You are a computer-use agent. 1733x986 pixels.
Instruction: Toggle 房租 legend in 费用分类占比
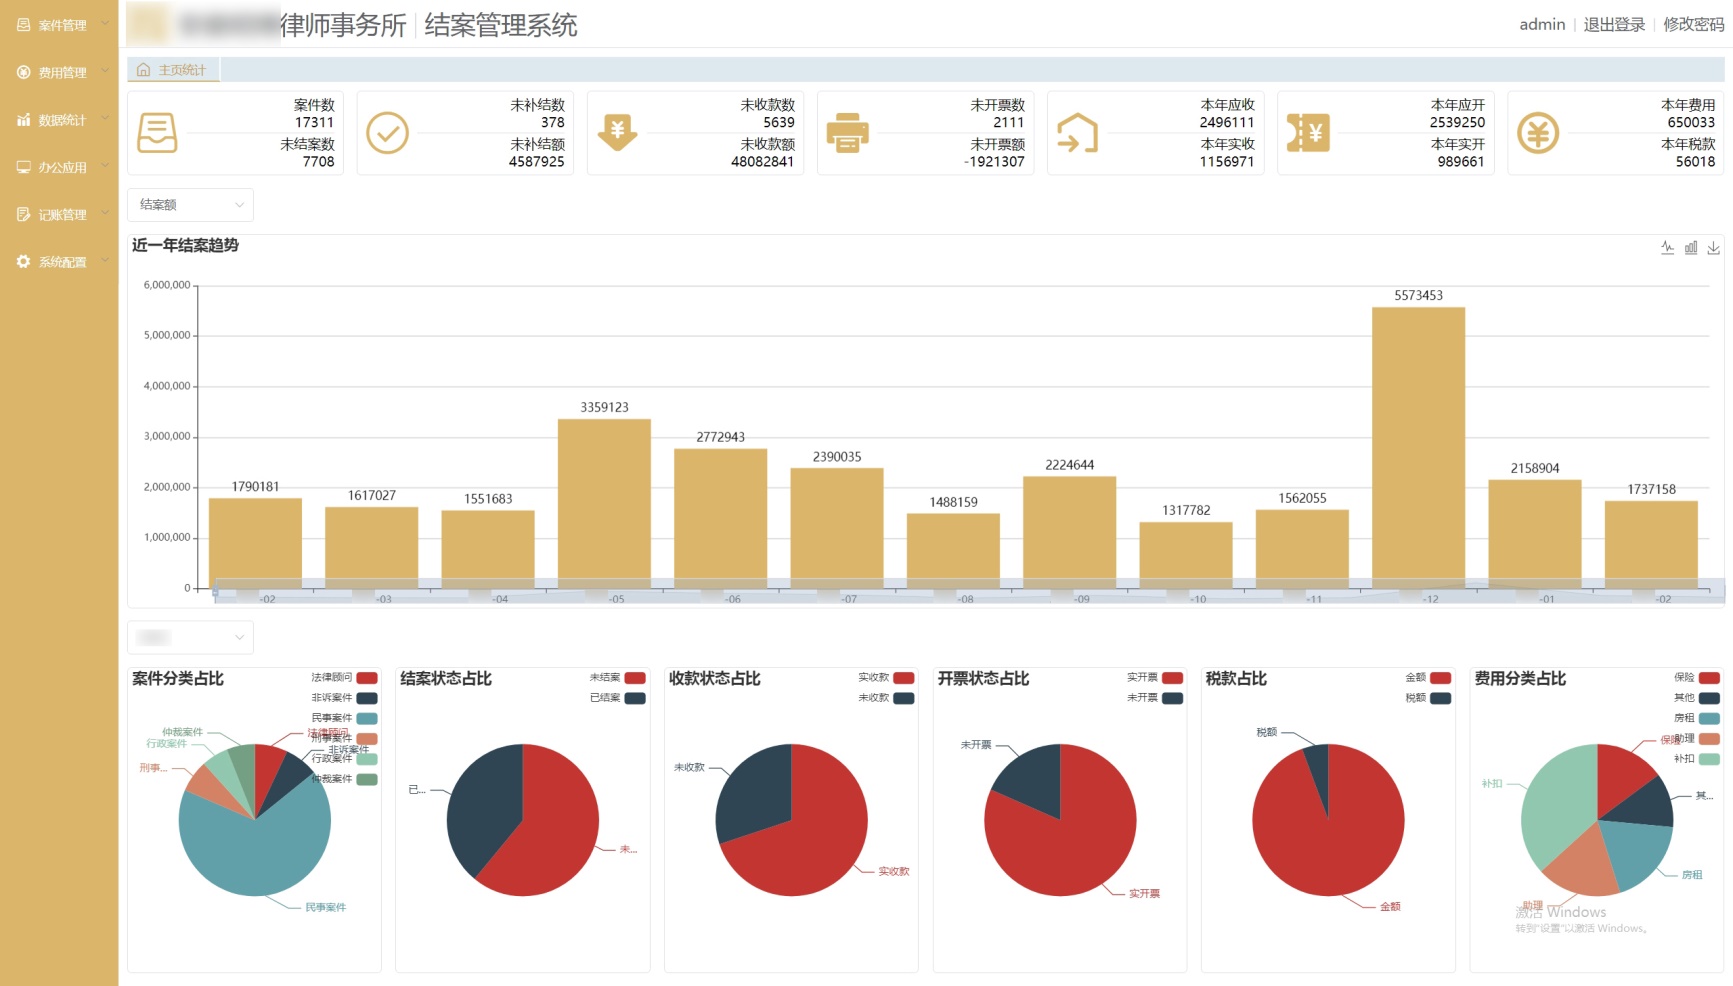coord(1696,718)
